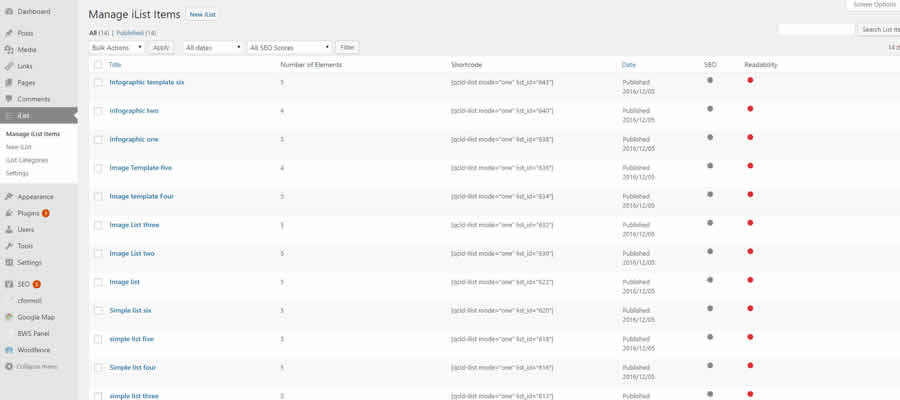
Task: Click the Tools wrench icon
Action: point(8,246)
